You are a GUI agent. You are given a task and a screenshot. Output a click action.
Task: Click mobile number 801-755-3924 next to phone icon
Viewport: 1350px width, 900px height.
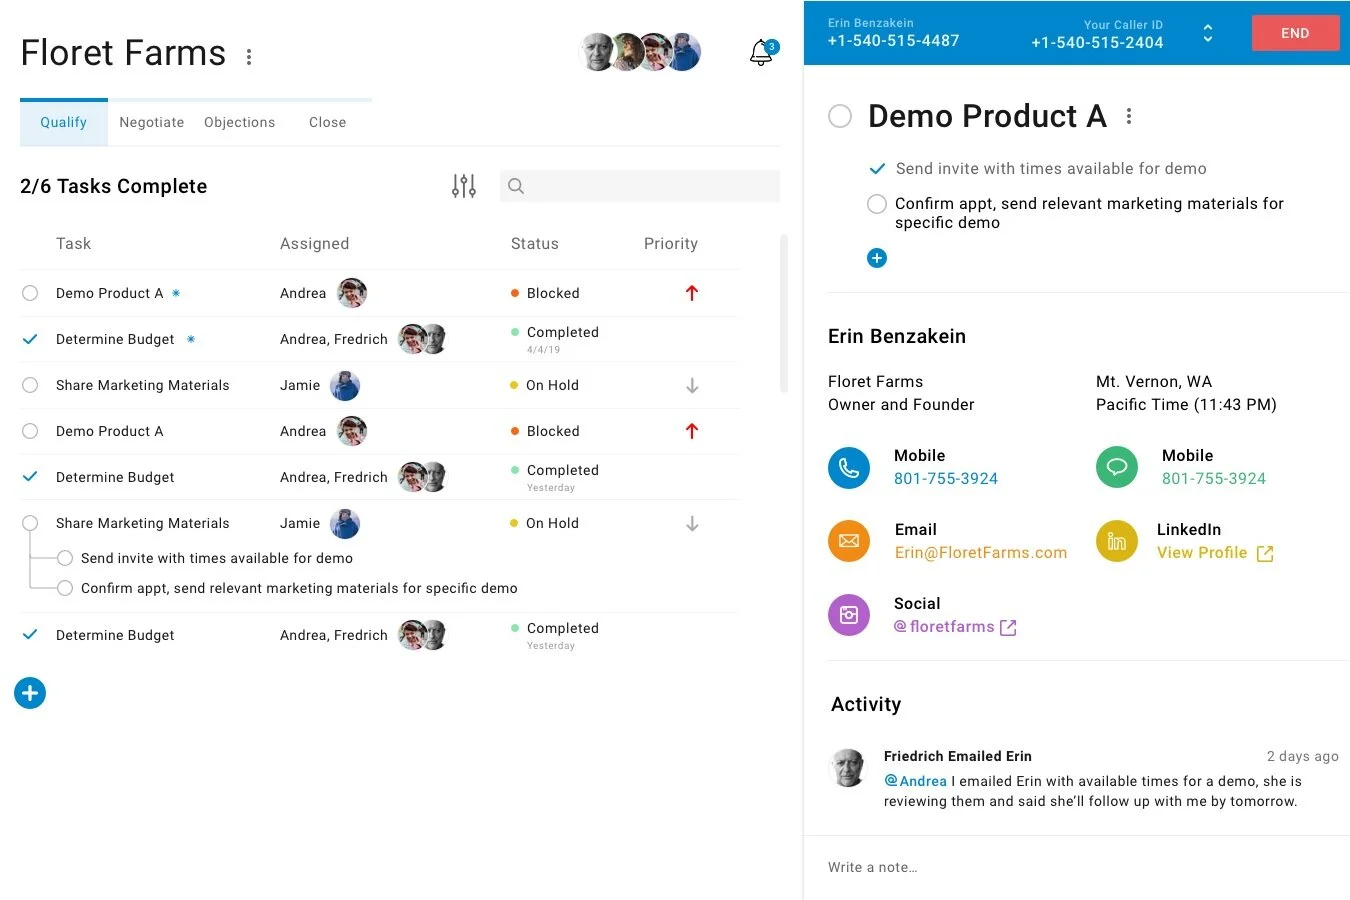click(x=946, y=479)
